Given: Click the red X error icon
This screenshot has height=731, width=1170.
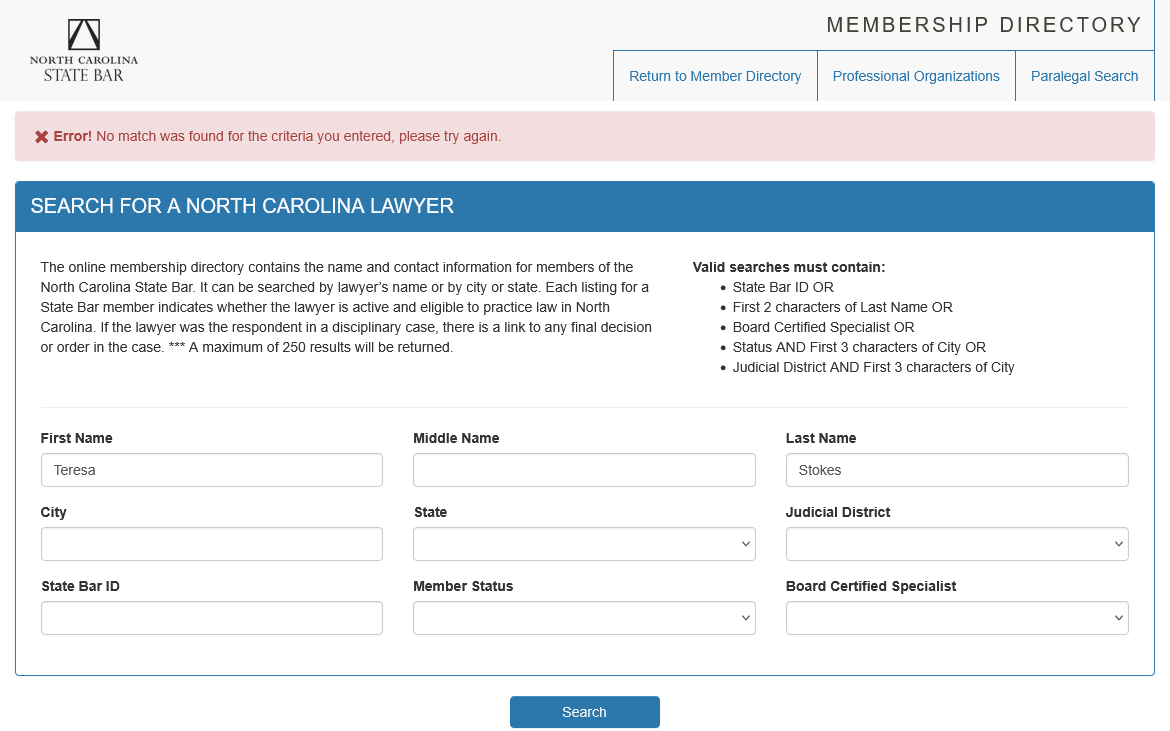Looking at the screenshot, I should pyautogui.click(x=42, y=137).
